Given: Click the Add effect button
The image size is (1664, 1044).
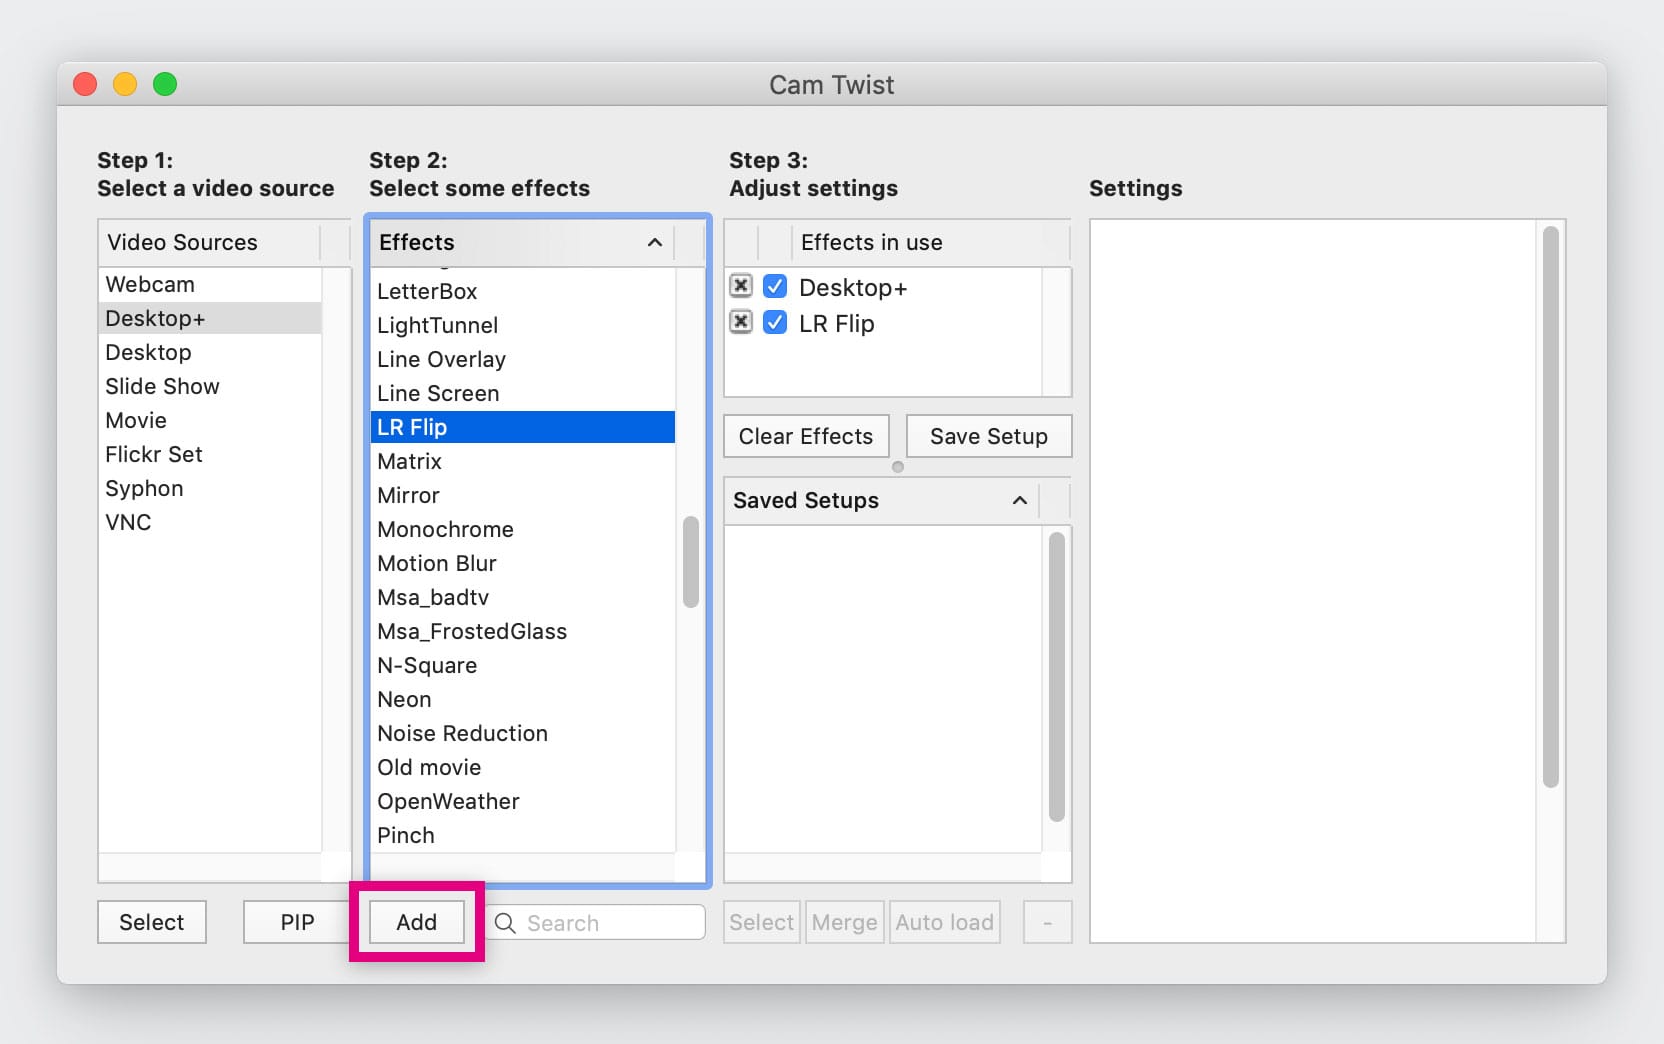Looking at the screenshot, I should point(417,922).
